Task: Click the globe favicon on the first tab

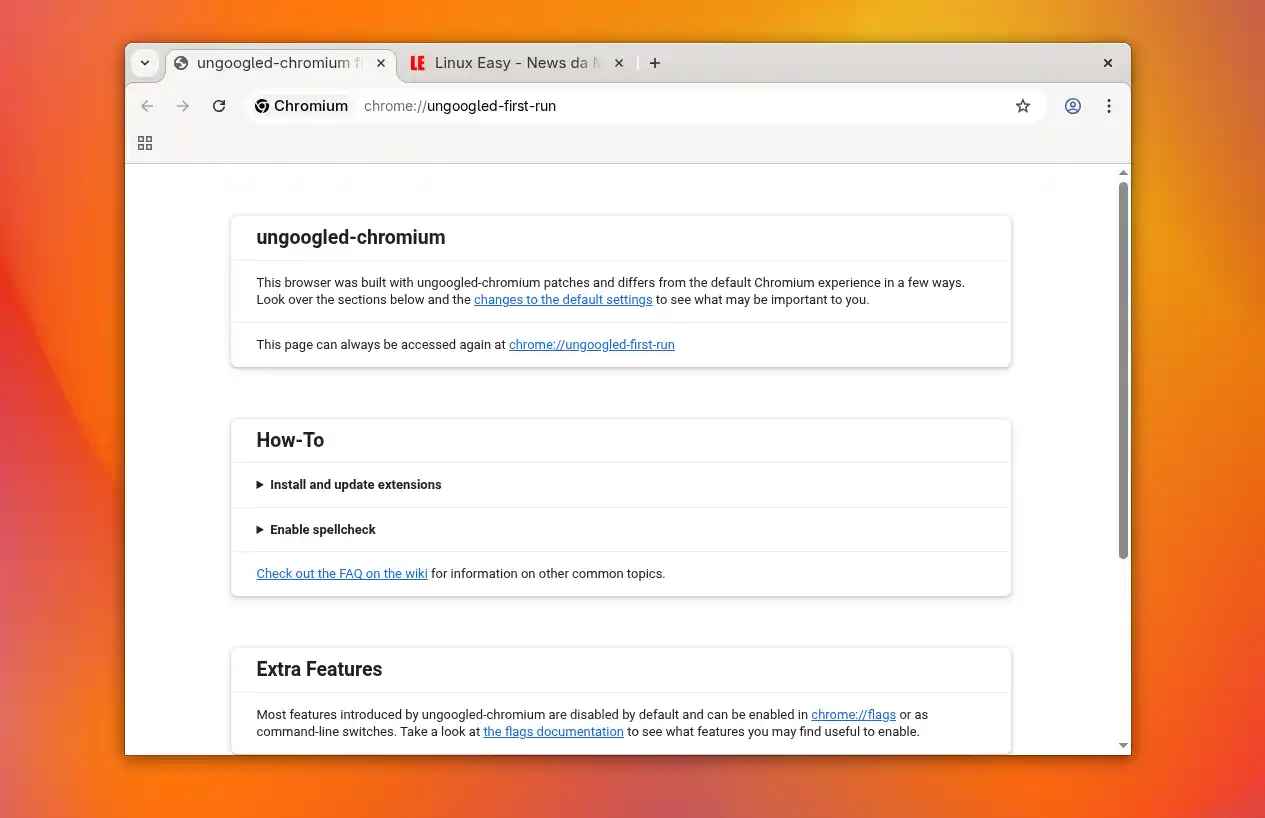Action: (x=181, y=62)
